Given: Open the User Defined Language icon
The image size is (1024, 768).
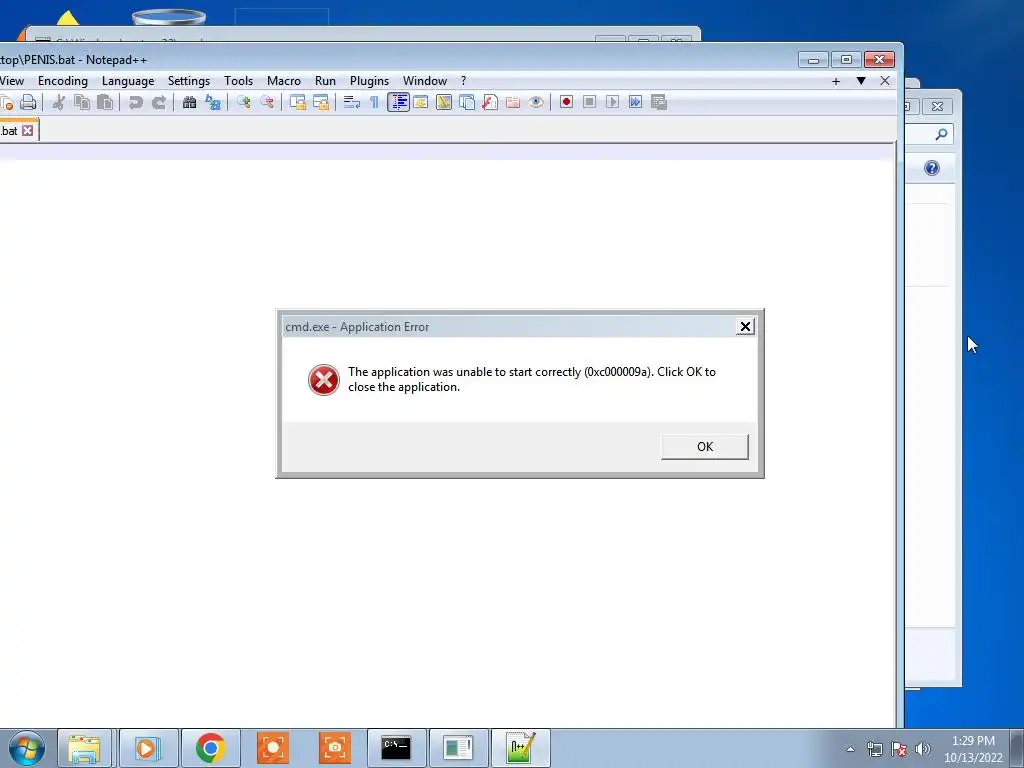Looking at the screenshot, I should 421,103.
